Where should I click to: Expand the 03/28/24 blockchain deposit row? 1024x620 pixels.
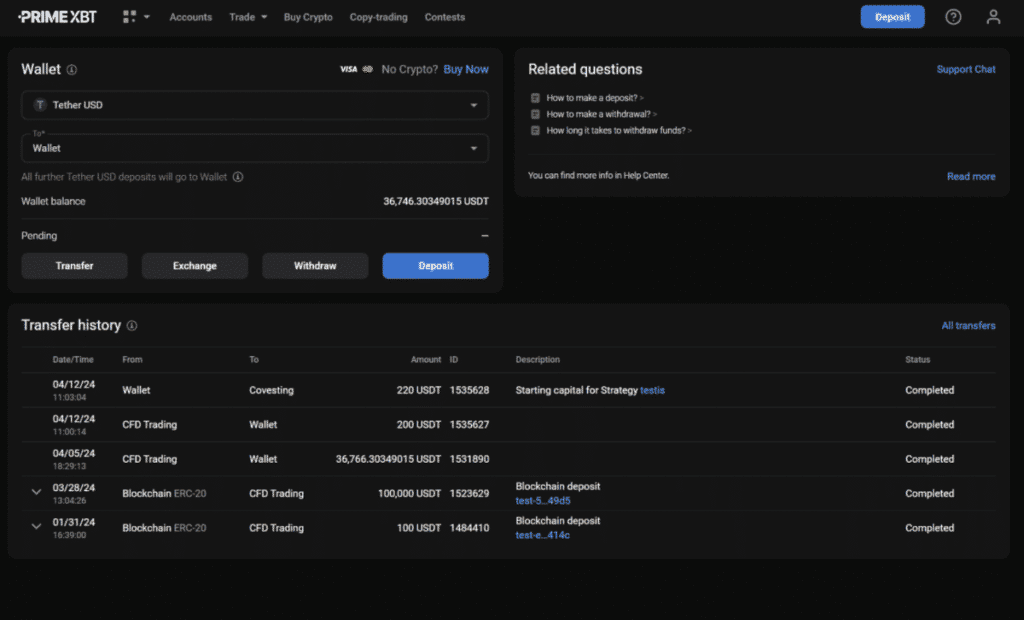(x=37, y=492)
